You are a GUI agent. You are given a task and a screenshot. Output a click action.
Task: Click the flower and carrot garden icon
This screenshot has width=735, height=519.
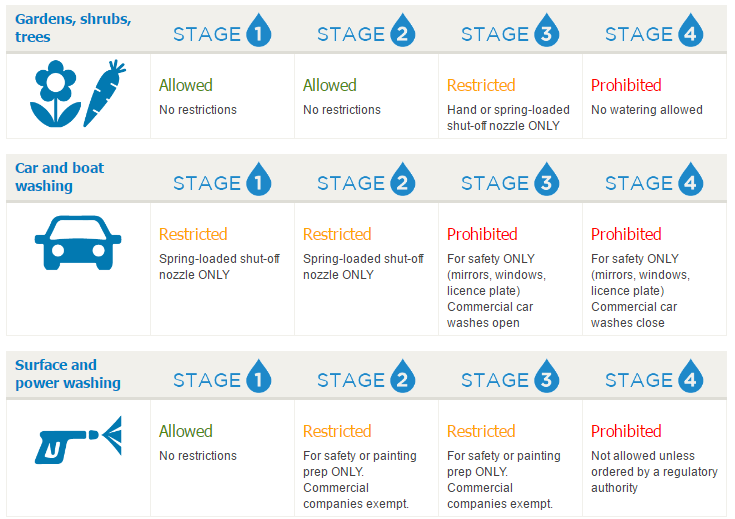(78, 93)
